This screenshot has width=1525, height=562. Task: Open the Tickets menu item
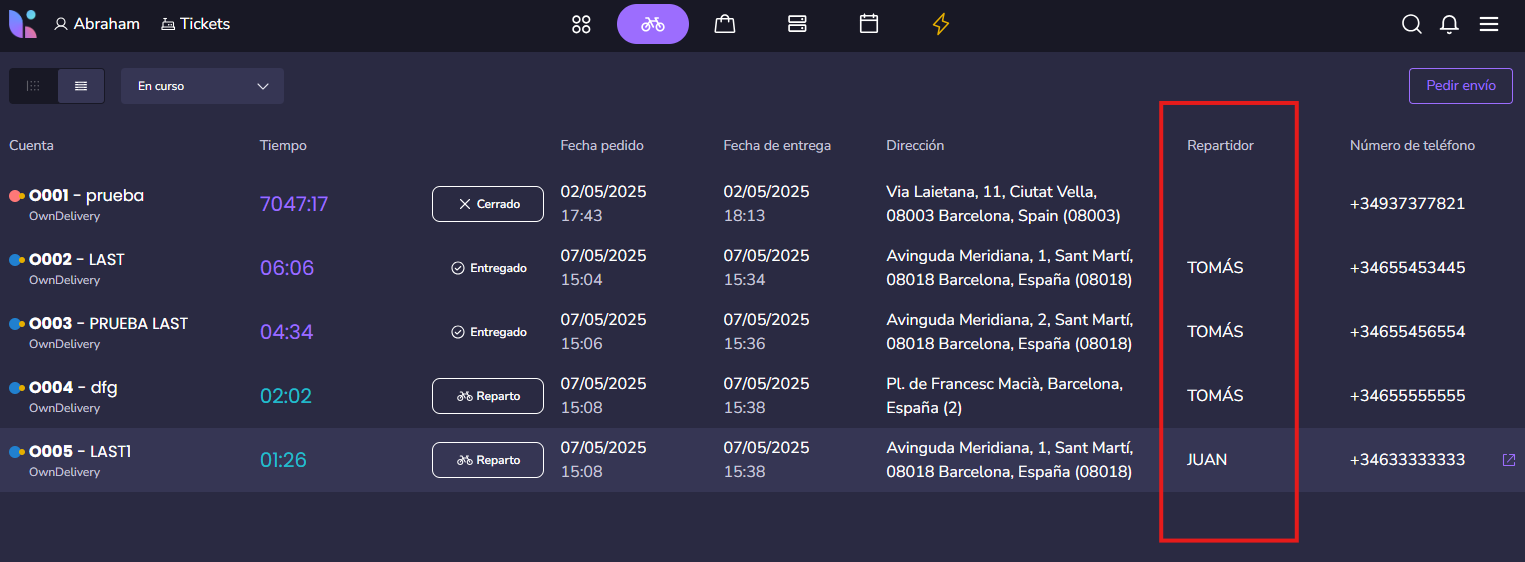(x=195, y=24)
